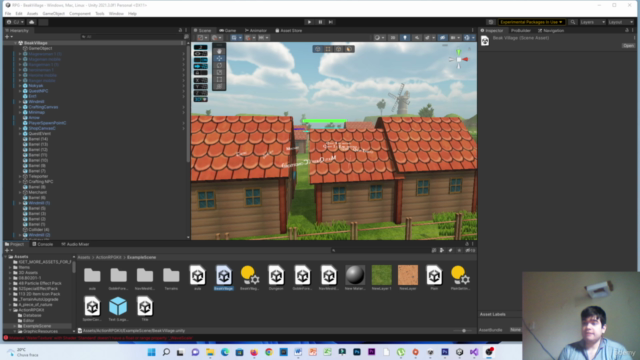Select the BeakVillage lighting settings asset
Image resolution: width=640 pixels, height=360 pixels.
click(250, 278)
